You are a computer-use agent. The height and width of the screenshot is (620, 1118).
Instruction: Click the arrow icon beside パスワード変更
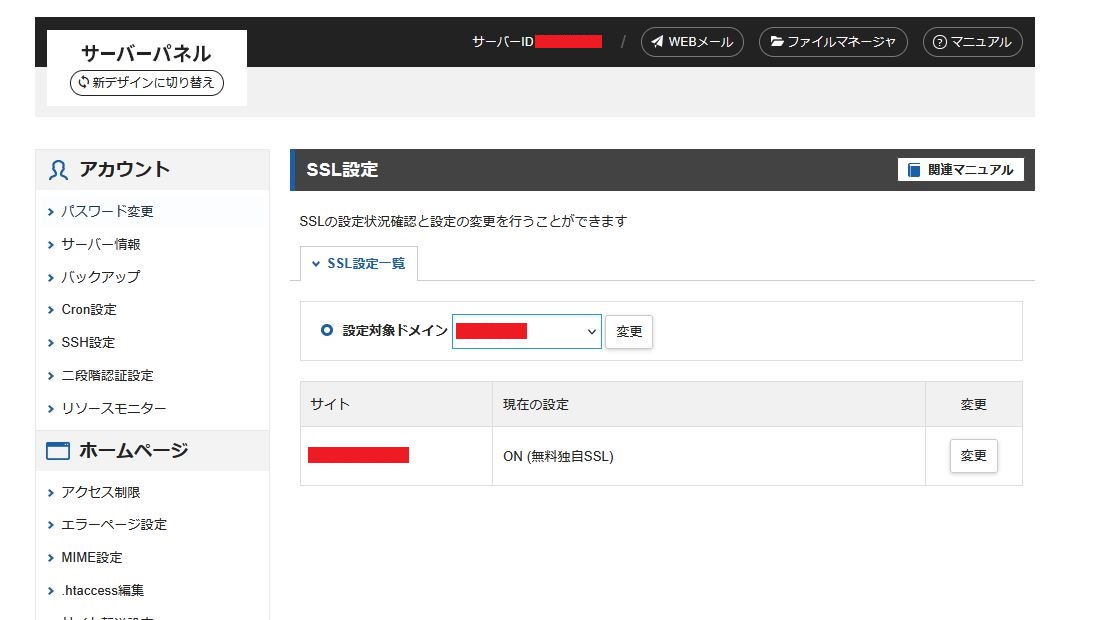tap(51, 212)
